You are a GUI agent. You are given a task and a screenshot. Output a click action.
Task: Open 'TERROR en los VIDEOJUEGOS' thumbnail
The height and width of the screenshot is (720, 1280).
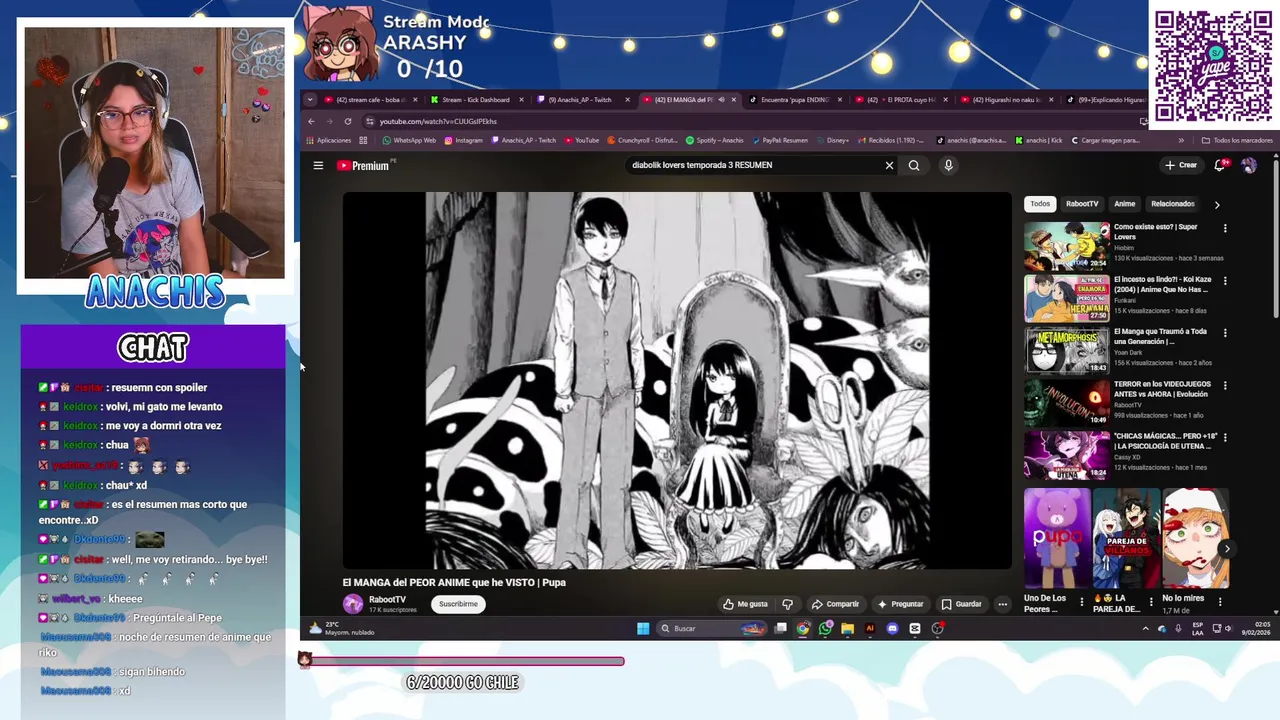(1067, 403)
